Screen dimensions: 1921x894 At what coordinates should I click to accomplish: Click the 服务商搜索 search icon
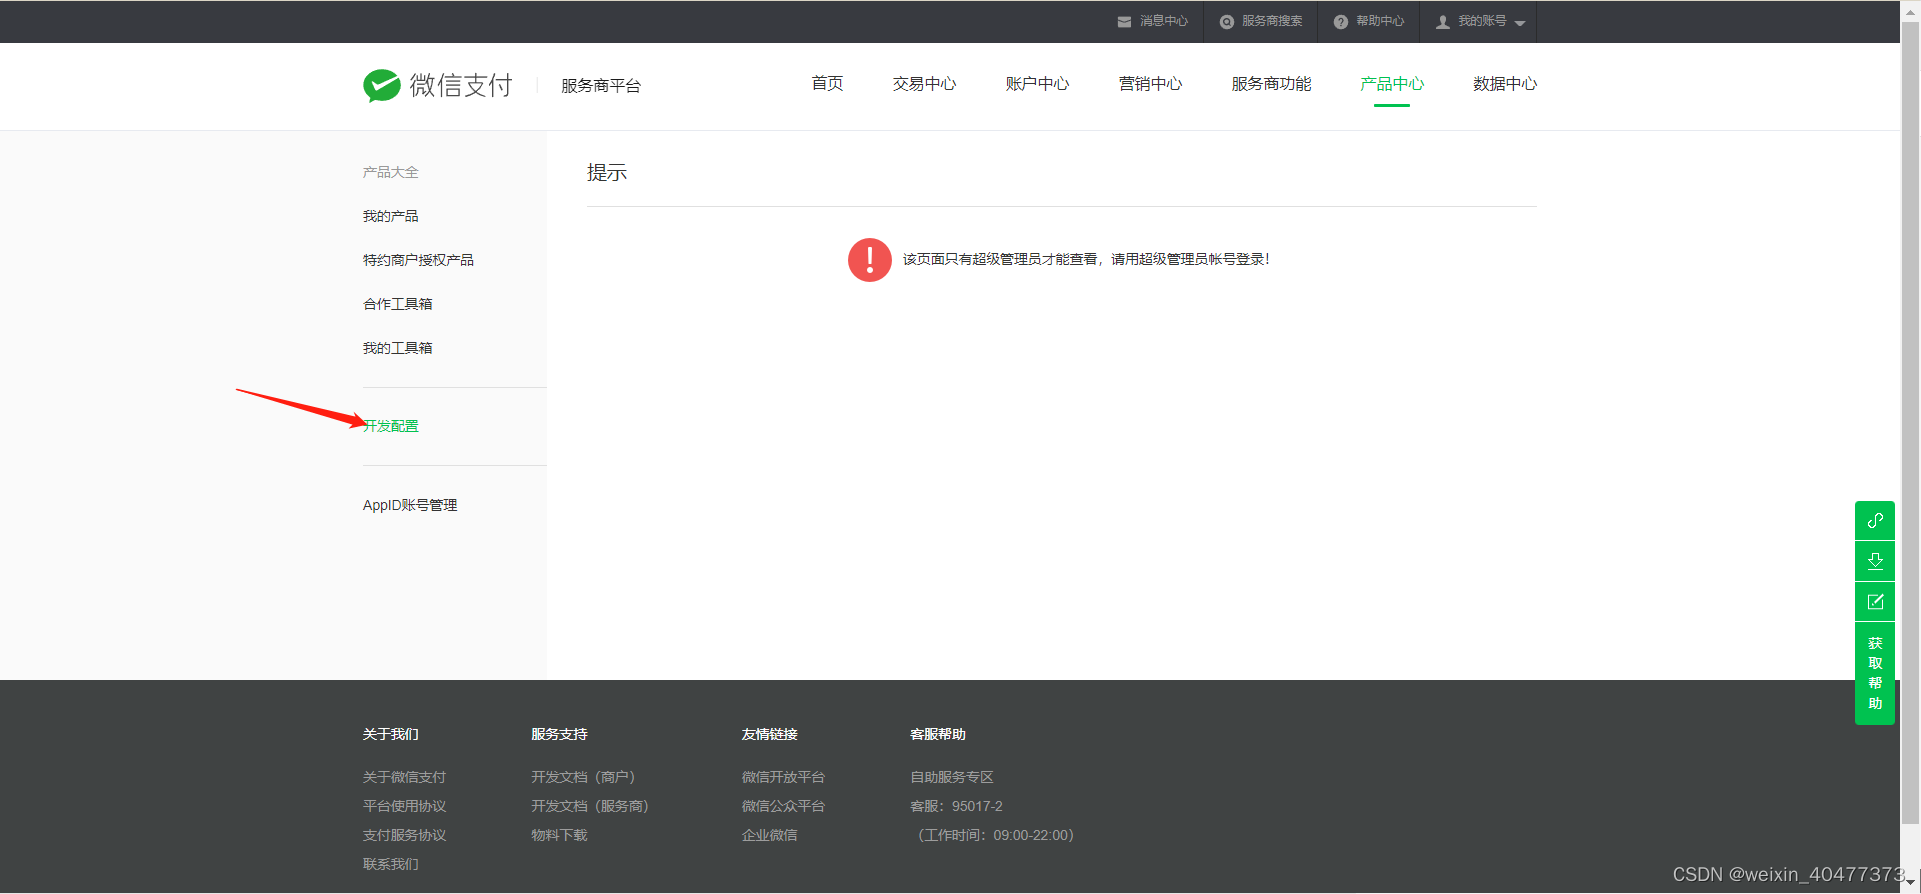[x=1227, y=22]
